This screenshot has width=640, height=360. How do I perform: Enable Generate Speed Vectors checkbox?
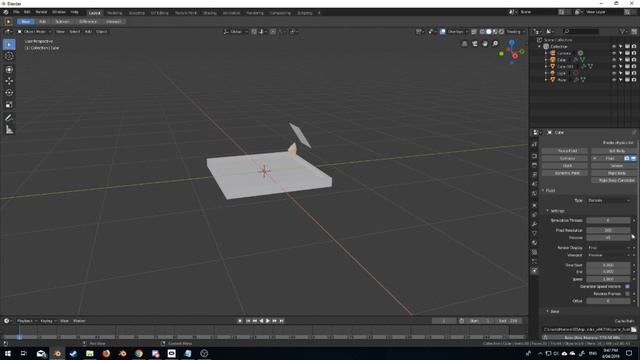tap(627, 287)
